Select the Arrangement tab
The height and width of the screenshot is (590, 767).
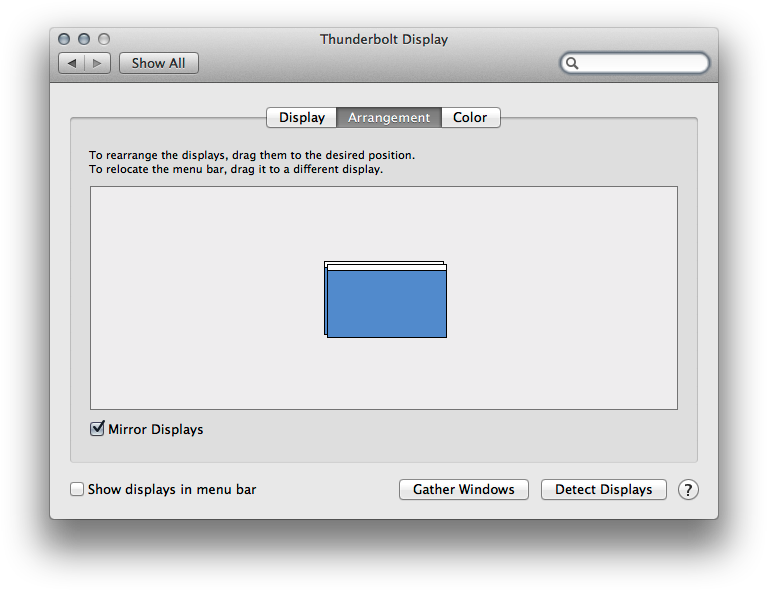(x=389, y=117)
